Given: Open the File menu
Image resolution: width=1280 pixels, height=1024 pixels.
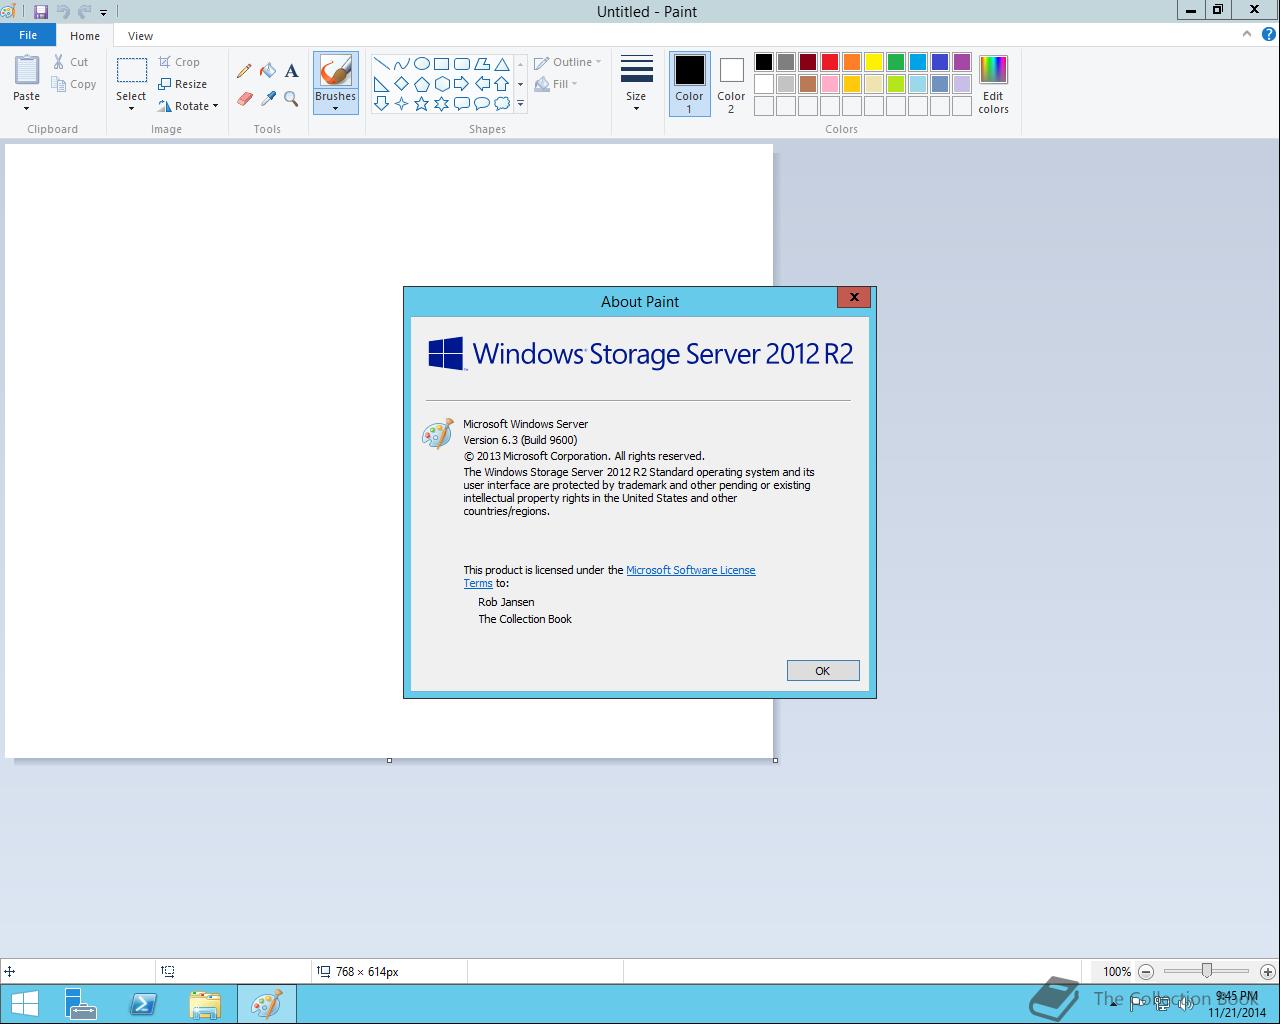Looking at the screenshot, I should click(28, 35).
